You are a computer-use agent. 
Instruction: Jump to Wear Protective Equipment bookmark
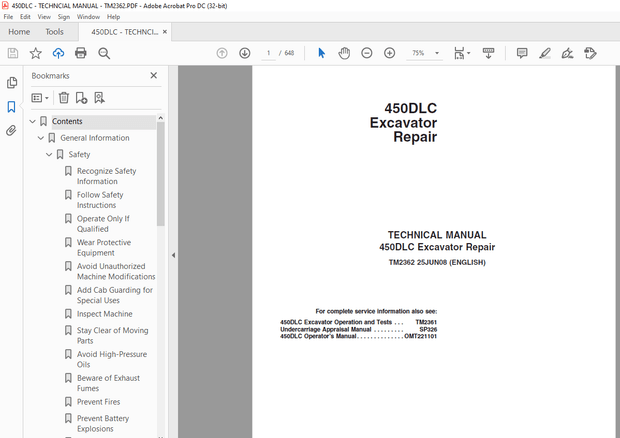(104, 247)
